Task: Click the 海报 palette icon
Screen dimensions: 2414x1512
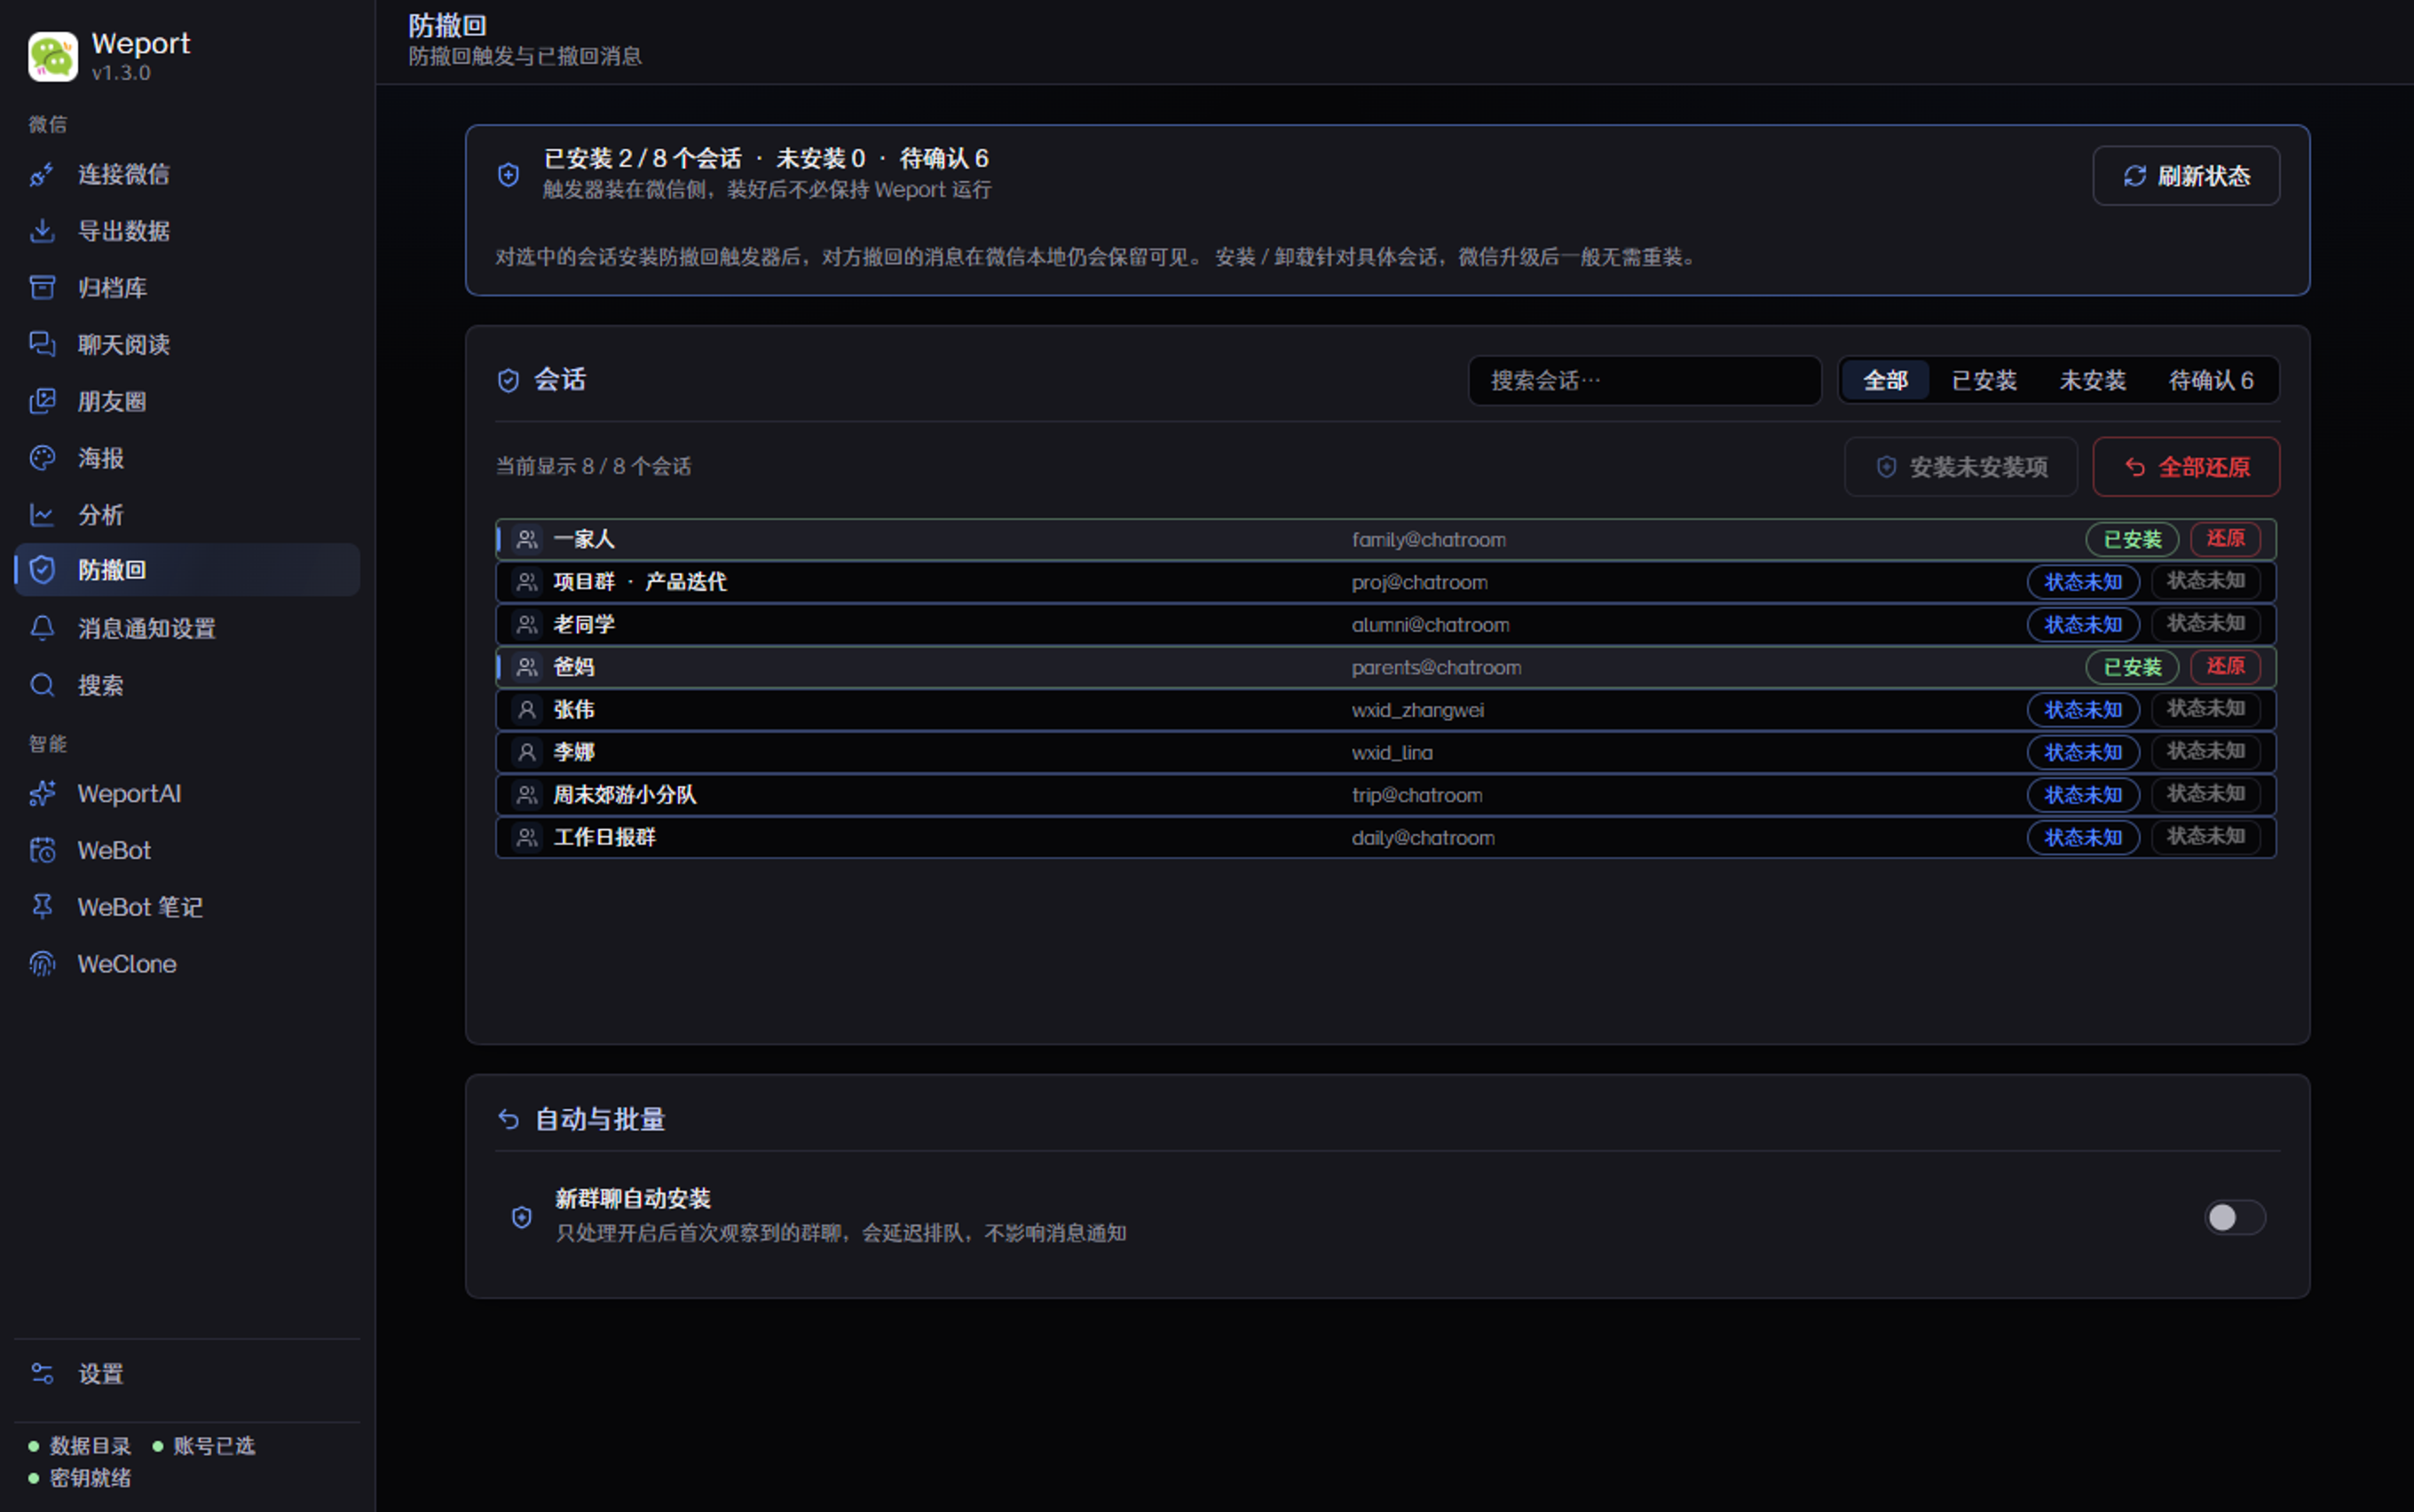Action: point(42,458)
